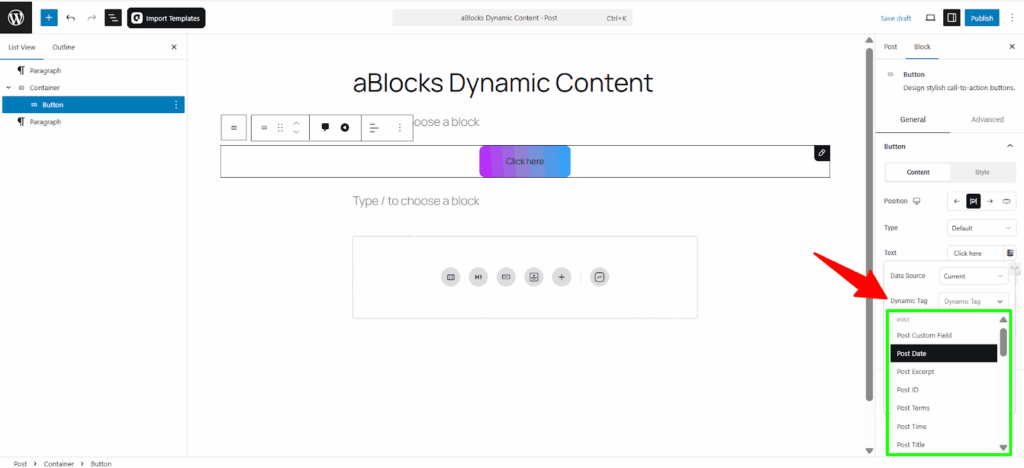
Task: Open options for Button list item
Action: coord(176,104)
